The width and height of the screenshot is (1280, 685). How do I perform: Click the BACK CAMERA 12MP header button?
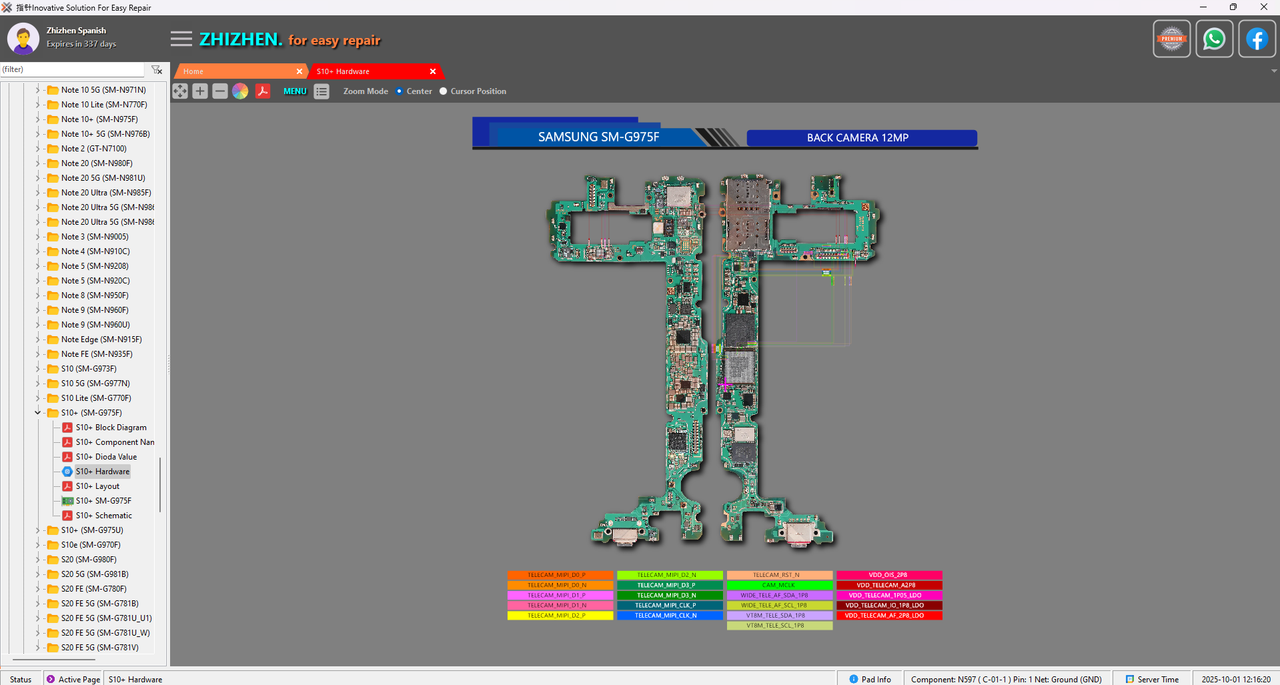pos(862,138)
